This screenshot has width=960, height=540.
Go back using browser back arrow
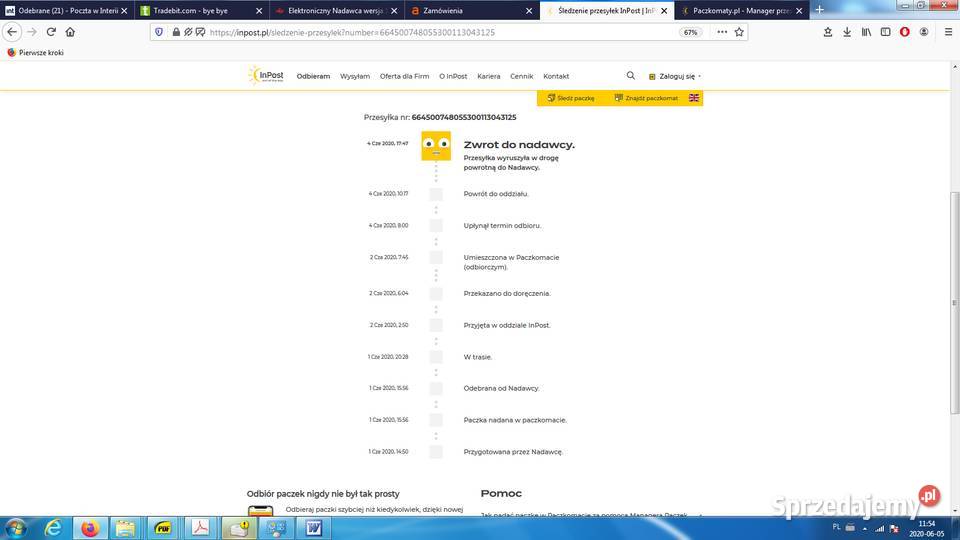point(12,32)
